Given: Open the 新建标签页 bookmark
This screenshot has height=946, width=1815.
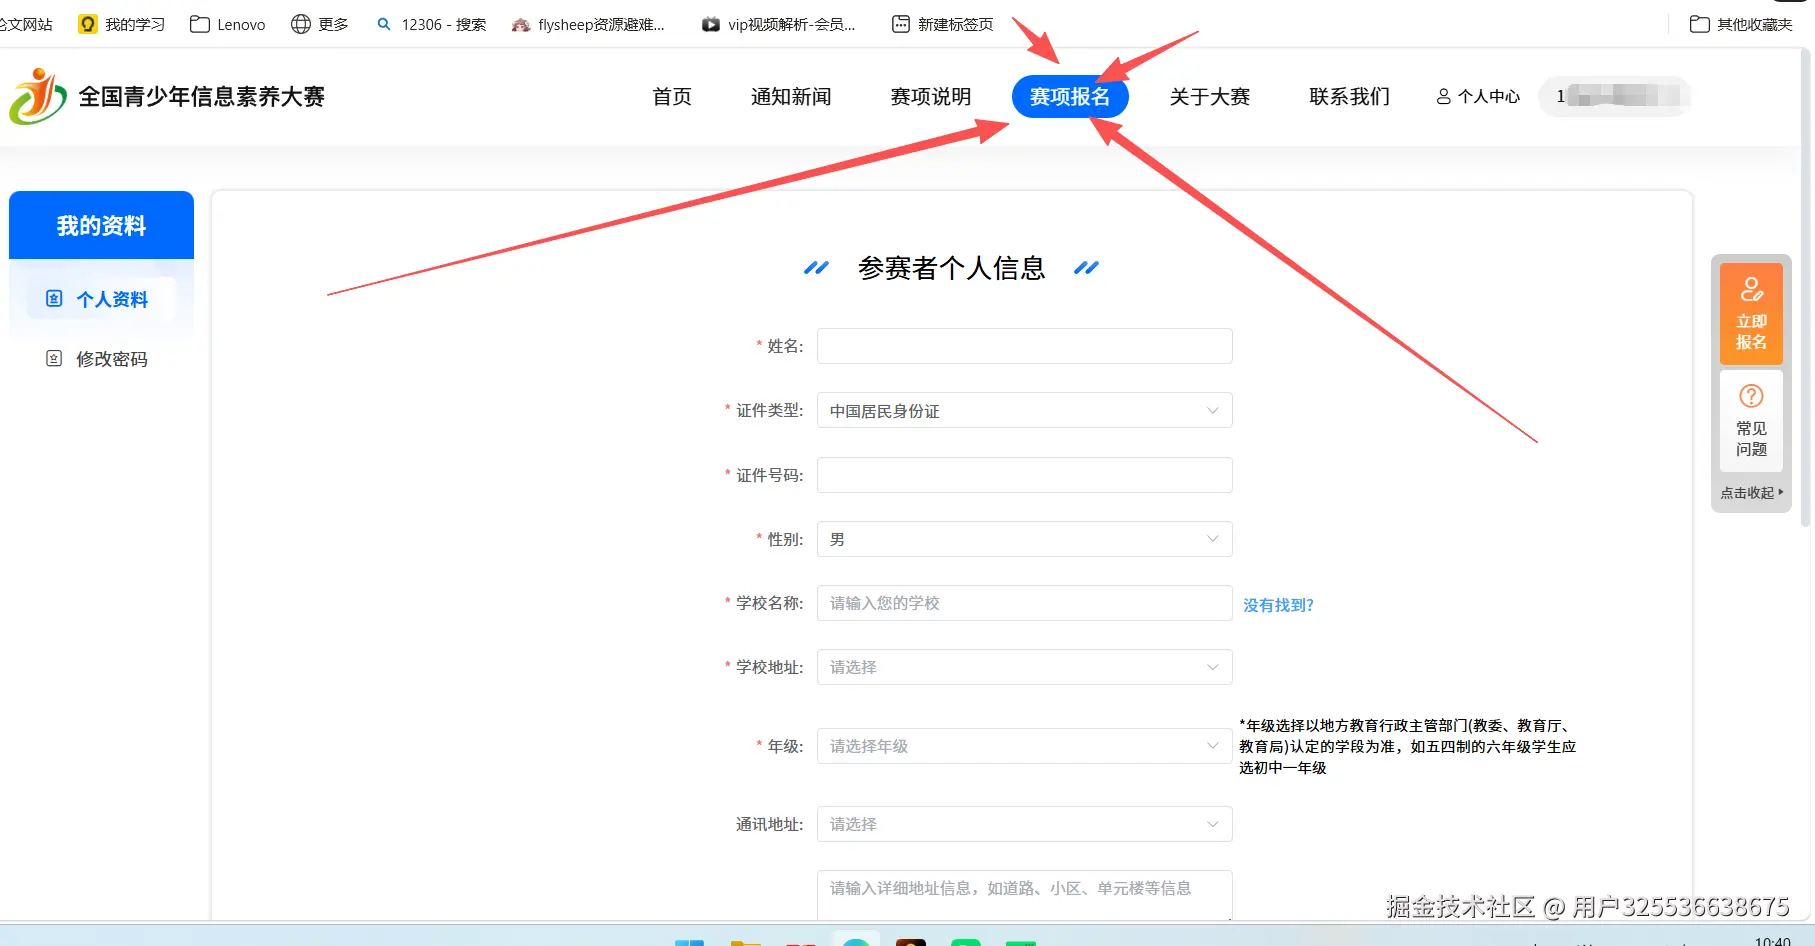Looking at the screenshot, I should point(943,24).
